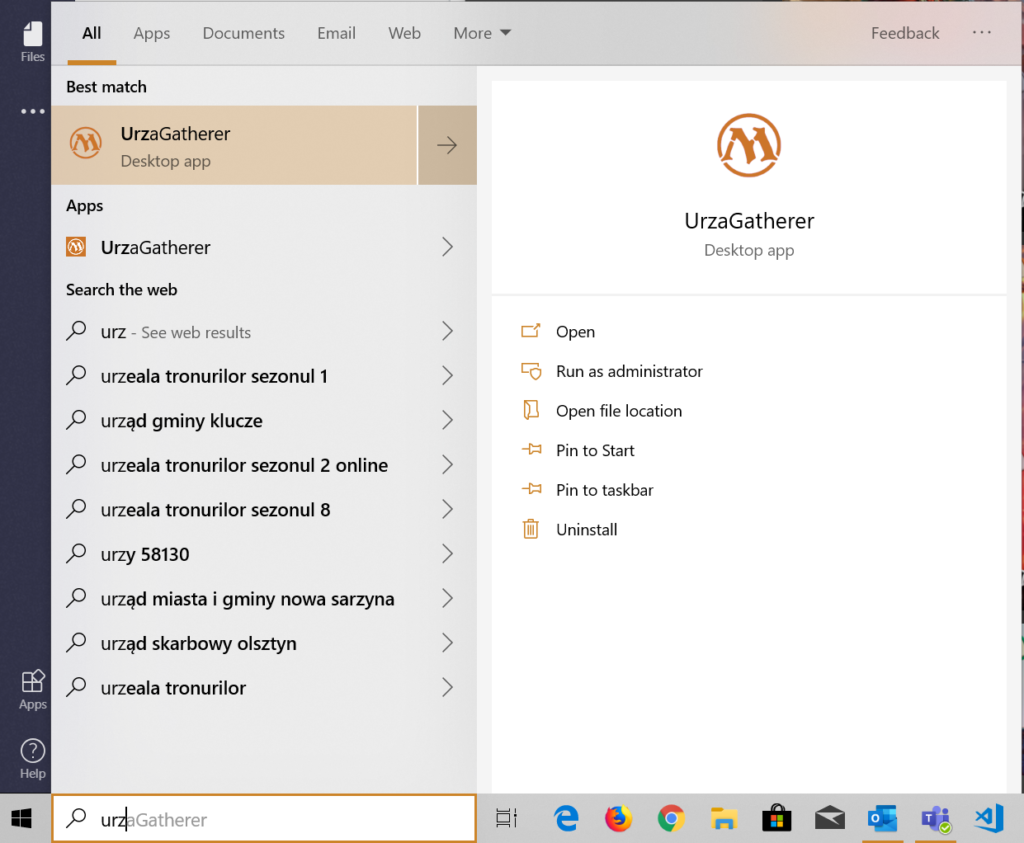Open Outlook from taskbar
The height and width of the screenshot is (843, 1024).
[882, 818]
